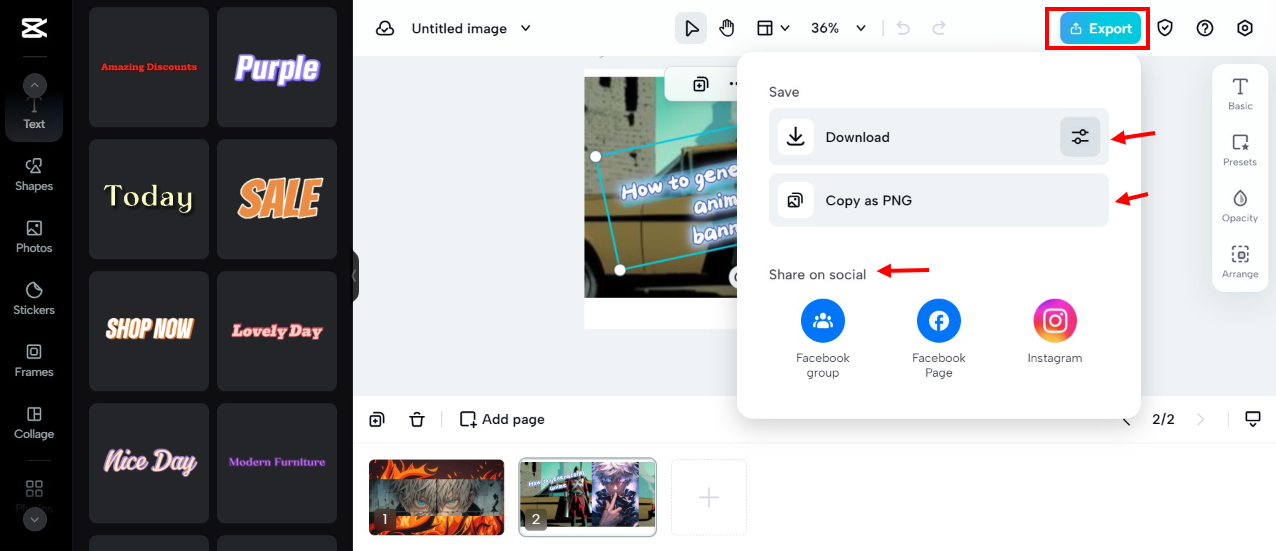Open the Opacity control
The image size is (1276, 551).
(x=1240, y=206)
